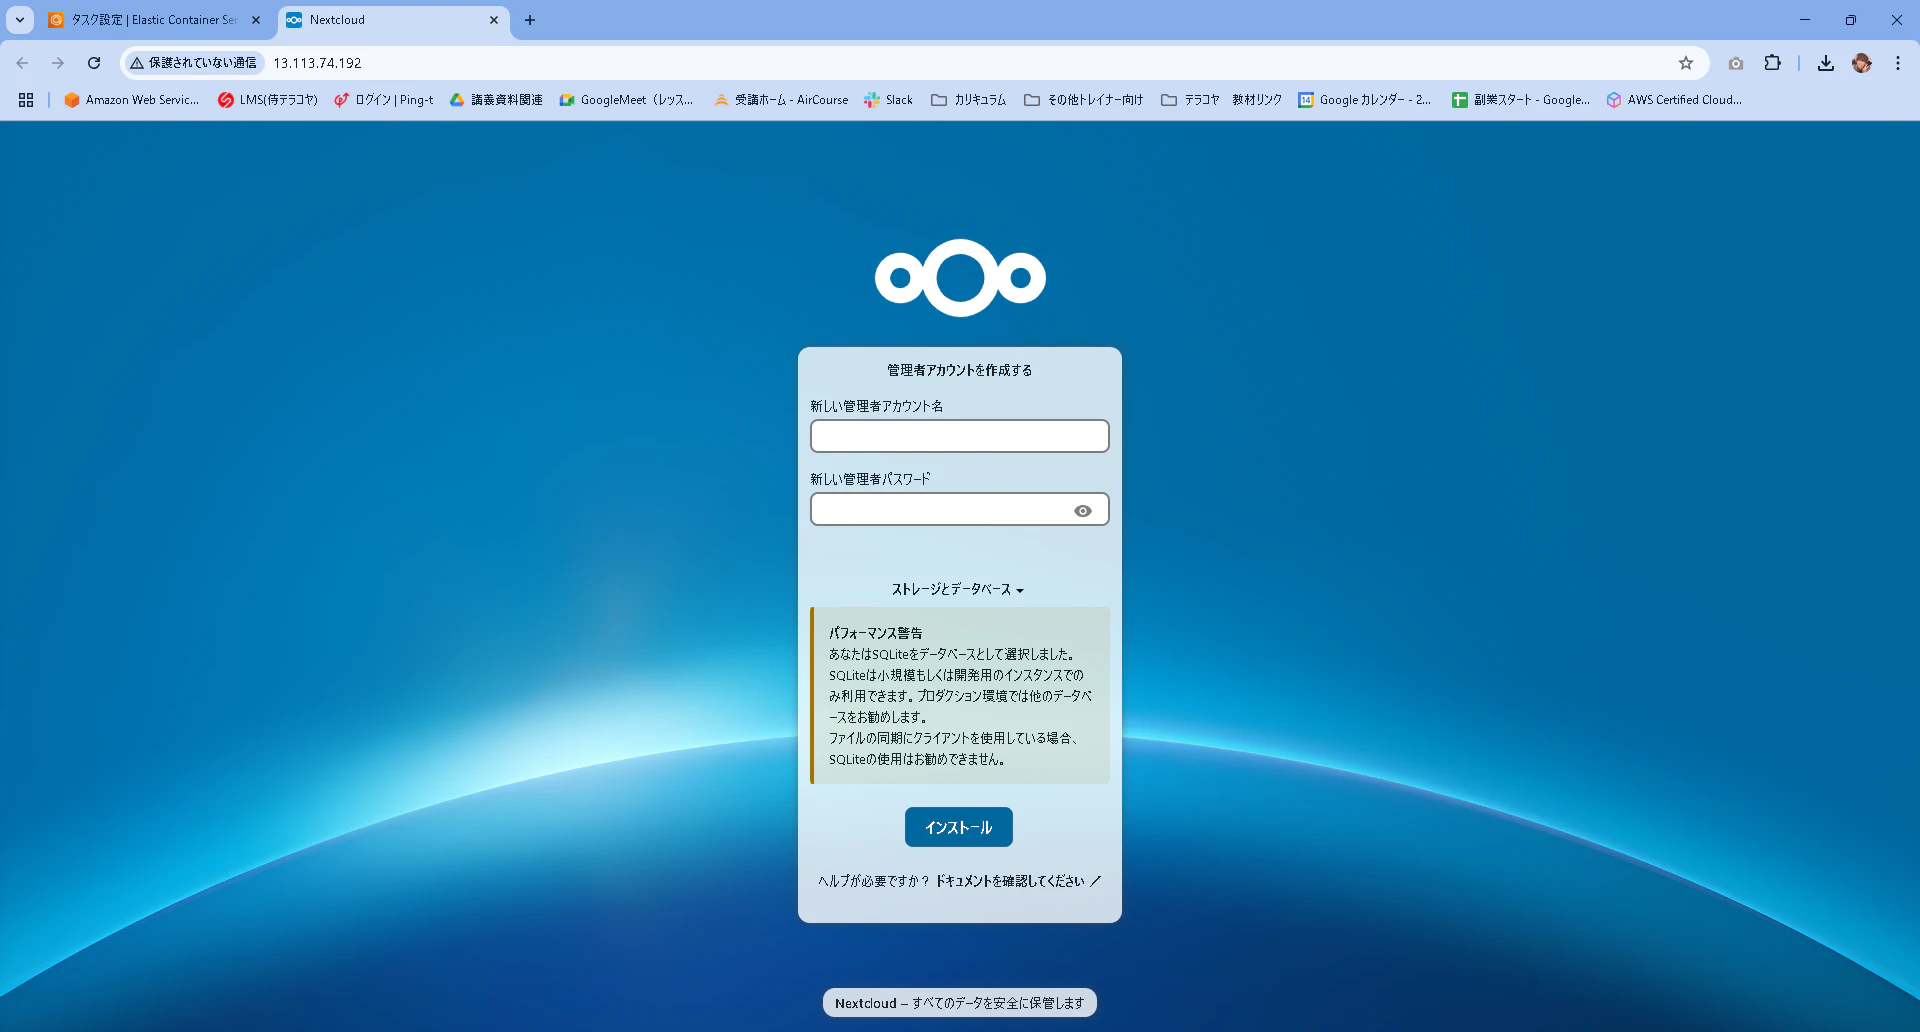Click the Nextcloud footer slogan text

[x=960, y=1003]
